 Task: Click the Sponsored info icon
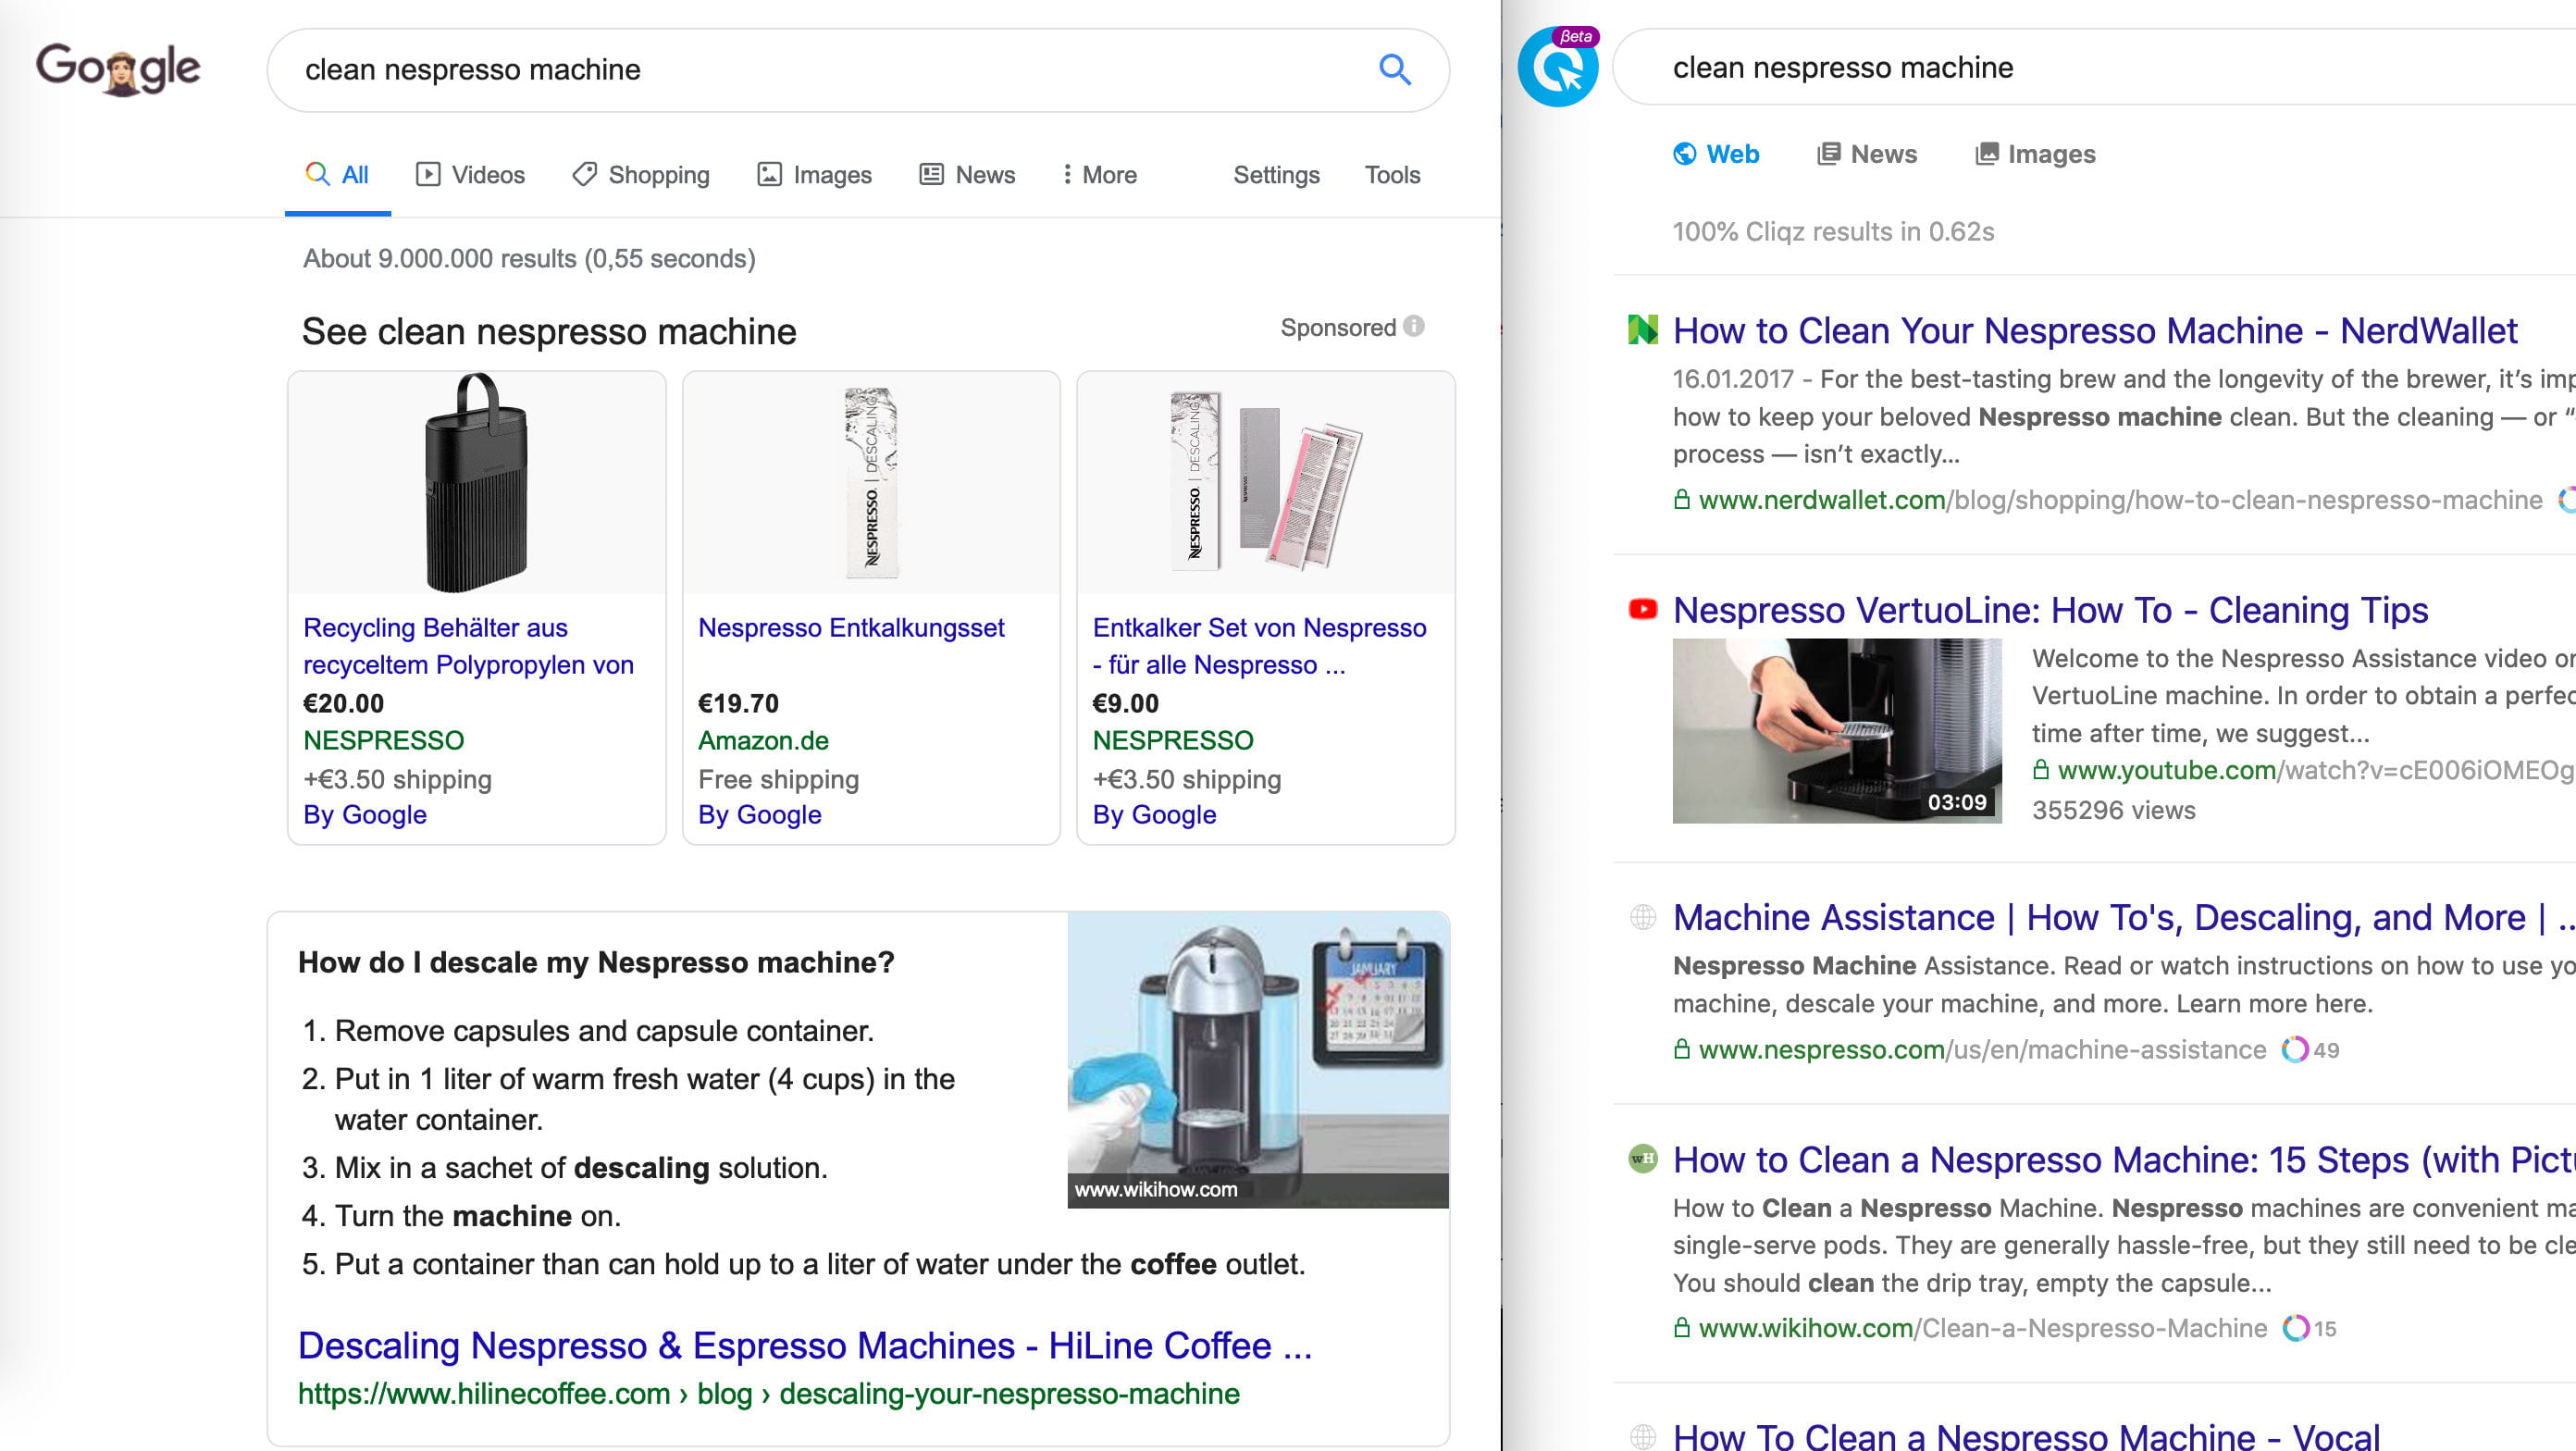[x=1413, y=327]
